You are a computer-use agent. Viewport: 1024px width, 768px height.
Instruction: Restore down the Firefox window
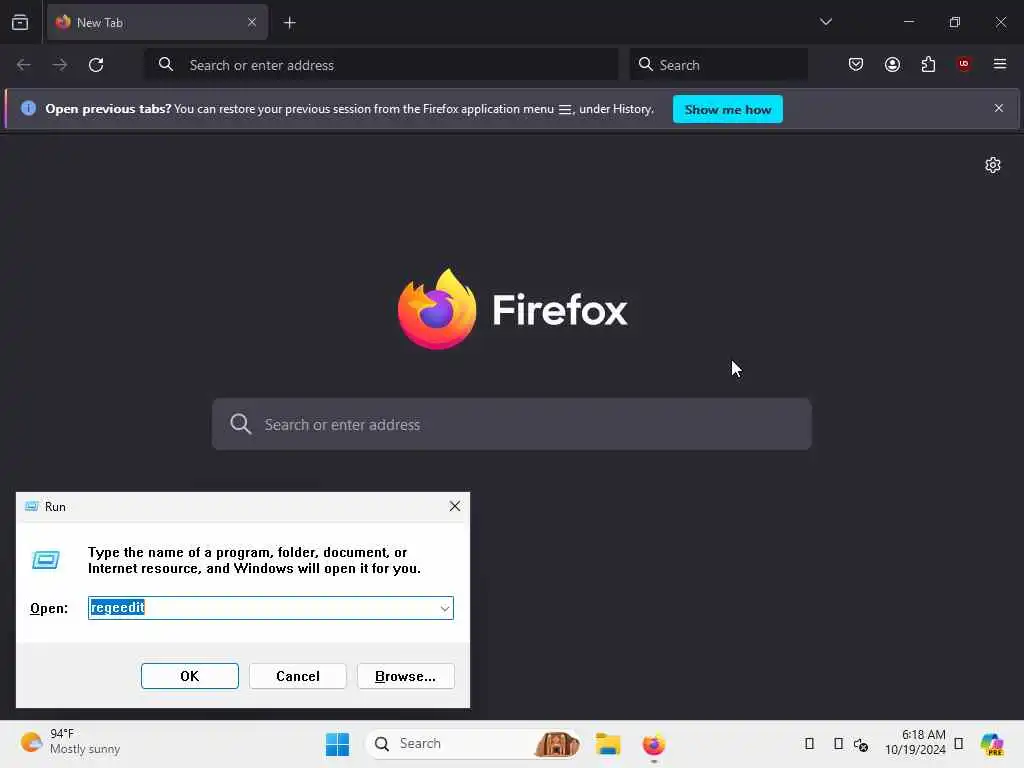click(955, 22)
